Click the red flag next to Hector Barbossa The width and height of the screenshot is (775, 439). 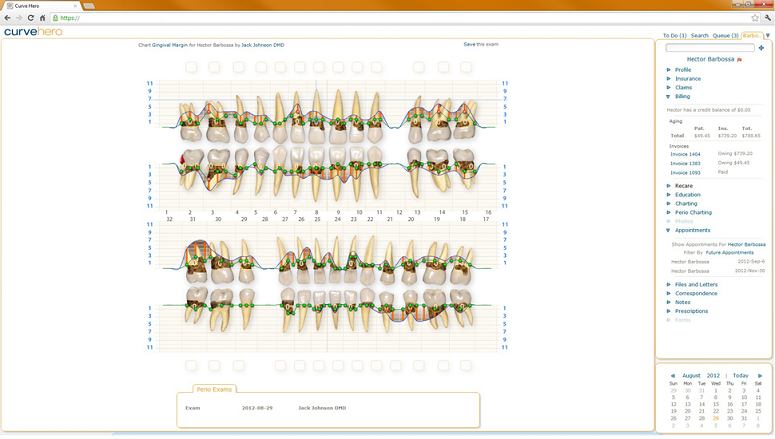[x=739, y=60]
